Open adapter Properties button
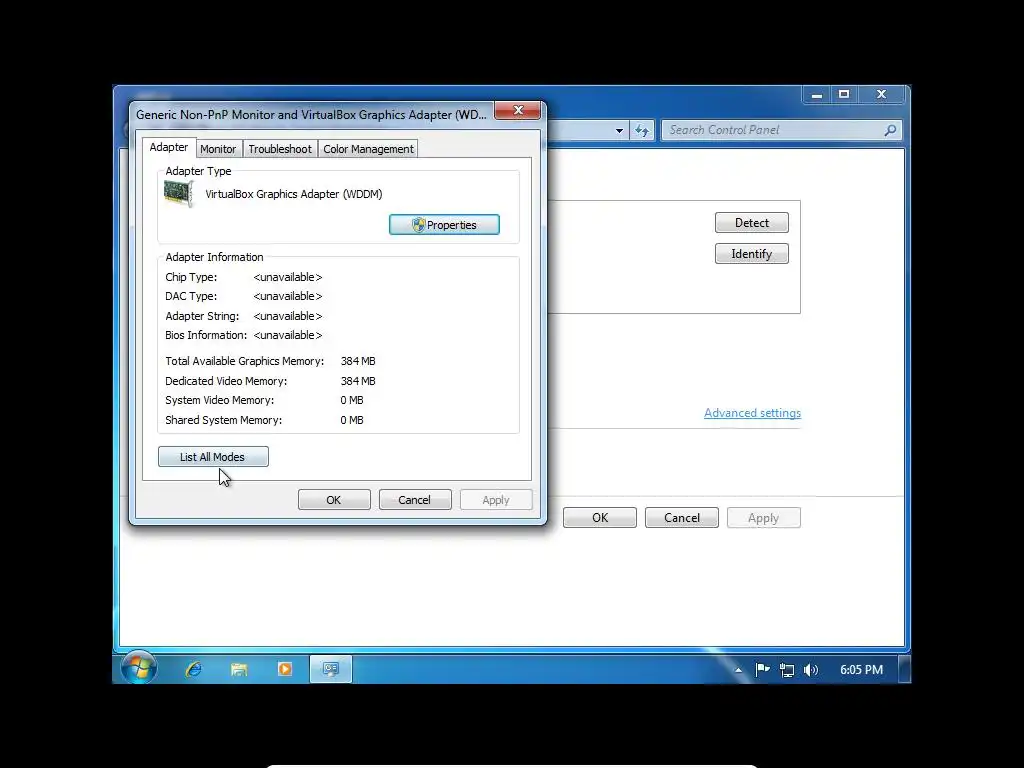 444,225
